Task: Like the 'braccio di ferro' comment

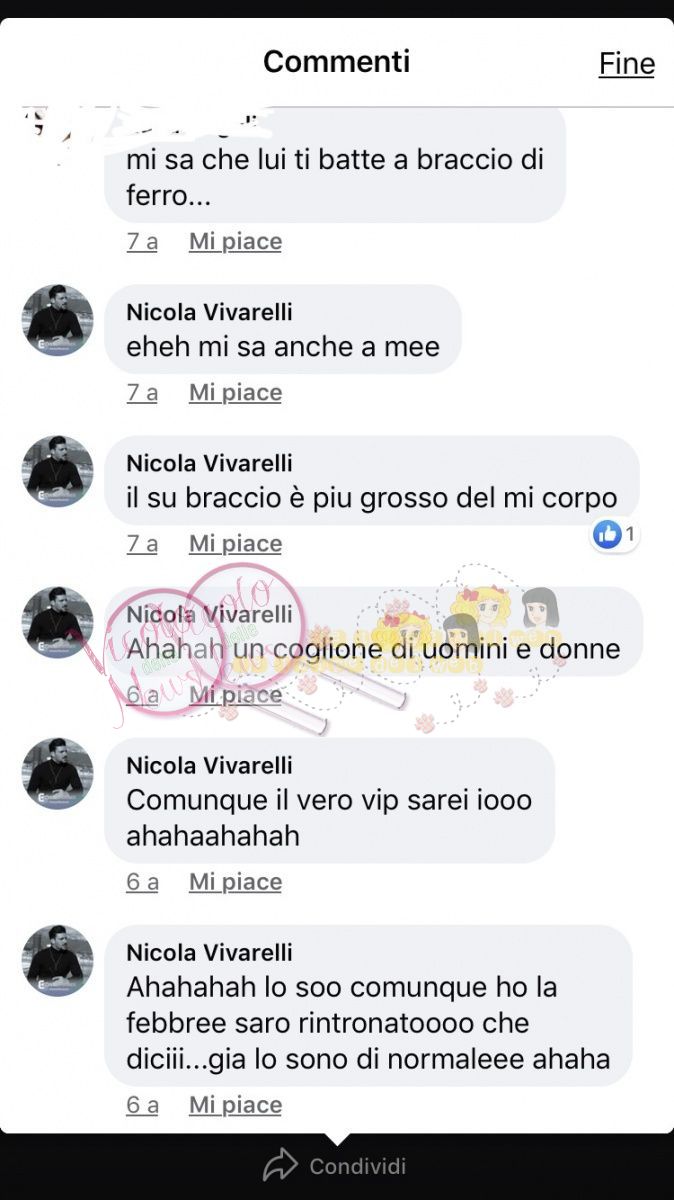Action: pyautogui.click(x=236, y=241)
